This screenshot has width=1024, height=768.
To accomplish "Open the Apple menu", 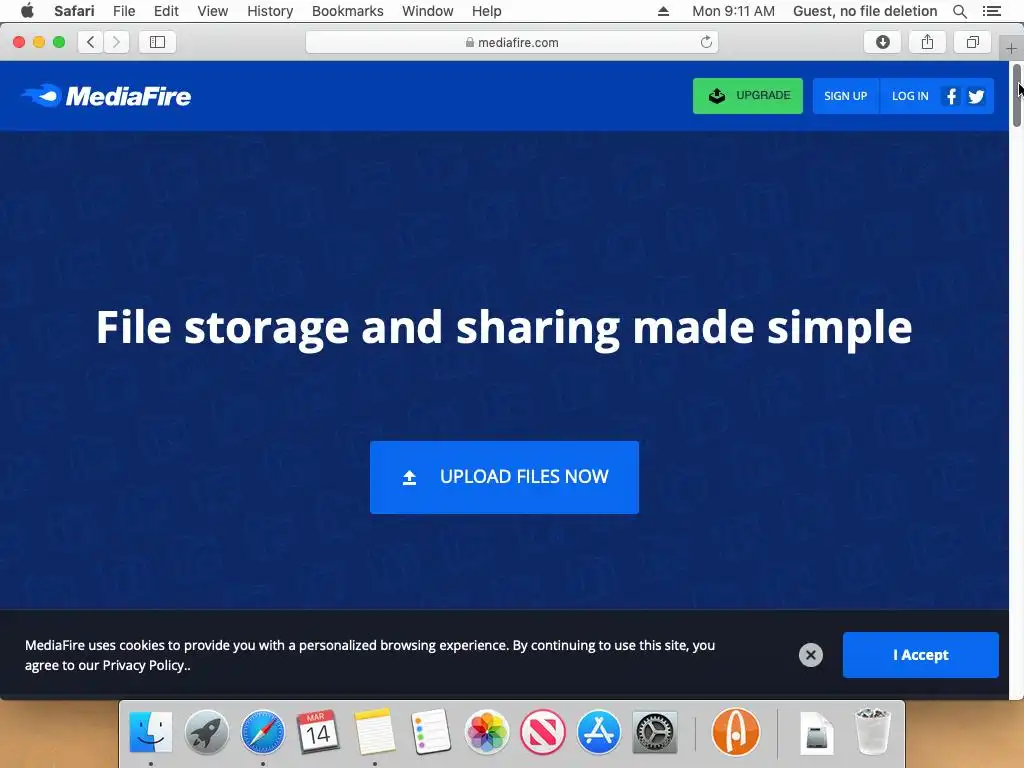I will coord(27,11).
